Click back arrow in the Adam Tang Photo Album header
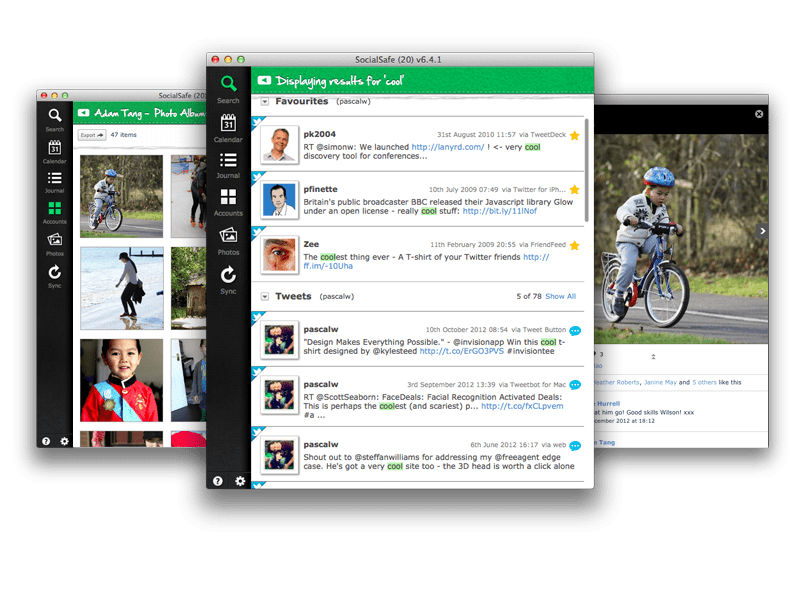 [x=84, y=112]
